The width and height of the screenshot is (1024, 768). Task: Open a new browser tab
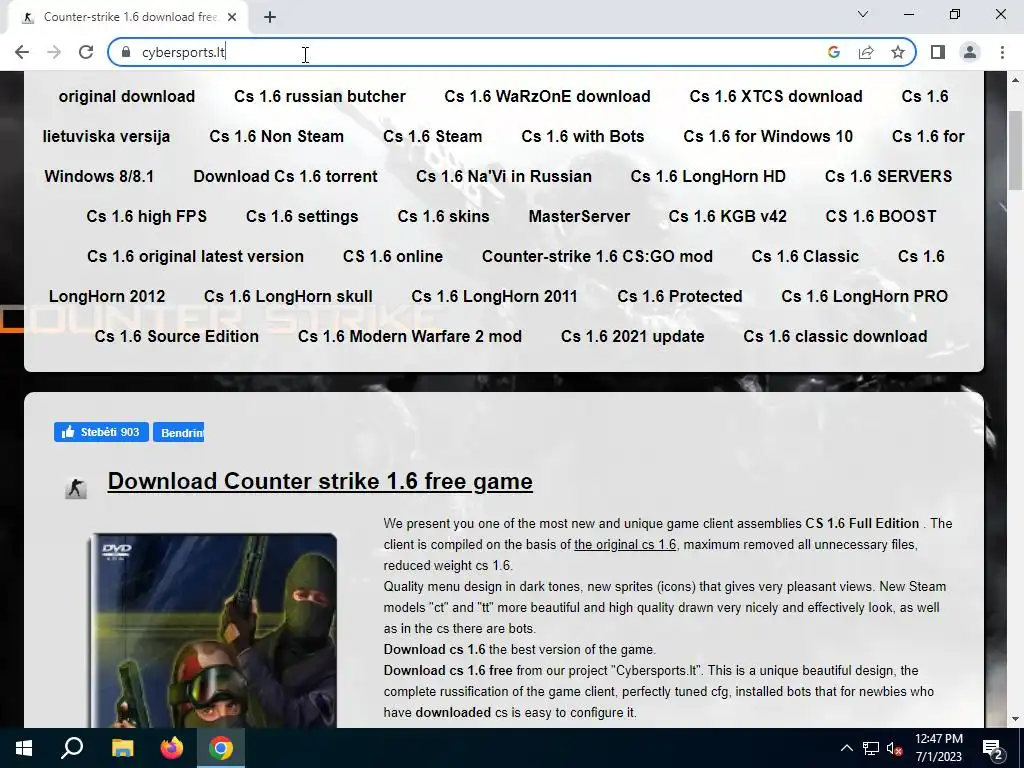pyautogui.click(x=270, y=17)
